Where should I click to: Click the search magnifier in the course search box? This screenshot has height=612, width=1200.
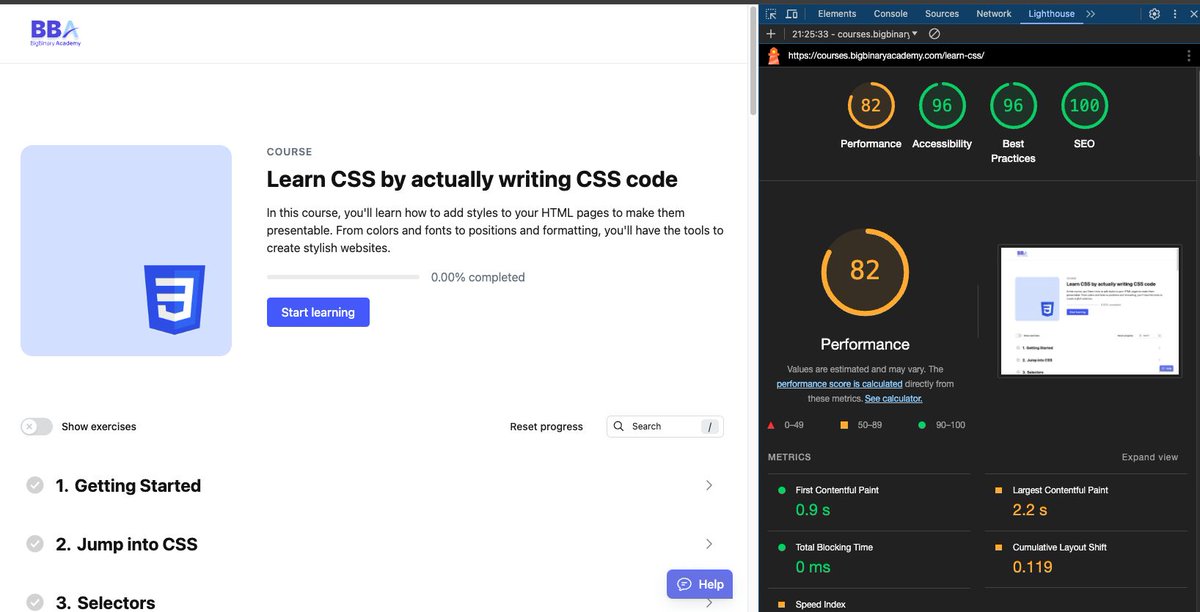pos(620,426)
